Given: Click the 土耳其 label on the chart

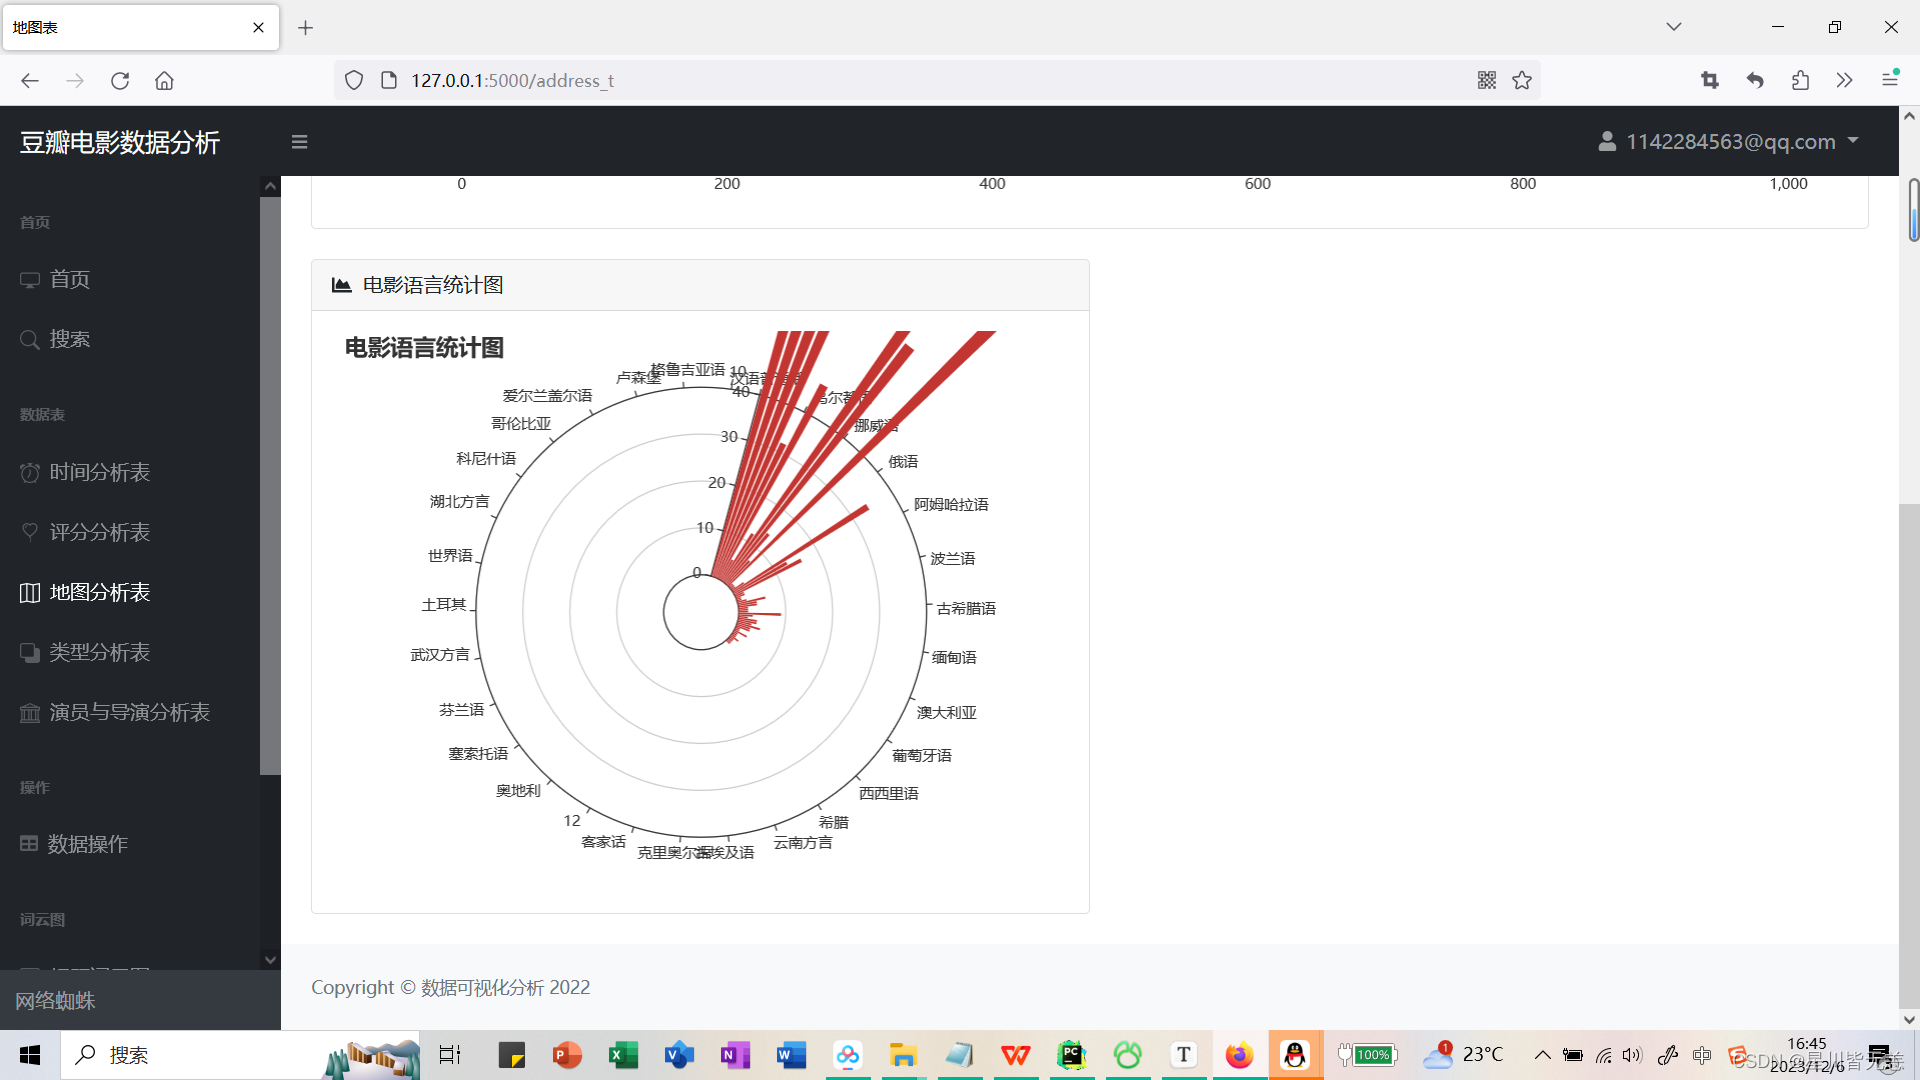Looking at the screenshot, I should pyautogui.click(x=444, y=604).
